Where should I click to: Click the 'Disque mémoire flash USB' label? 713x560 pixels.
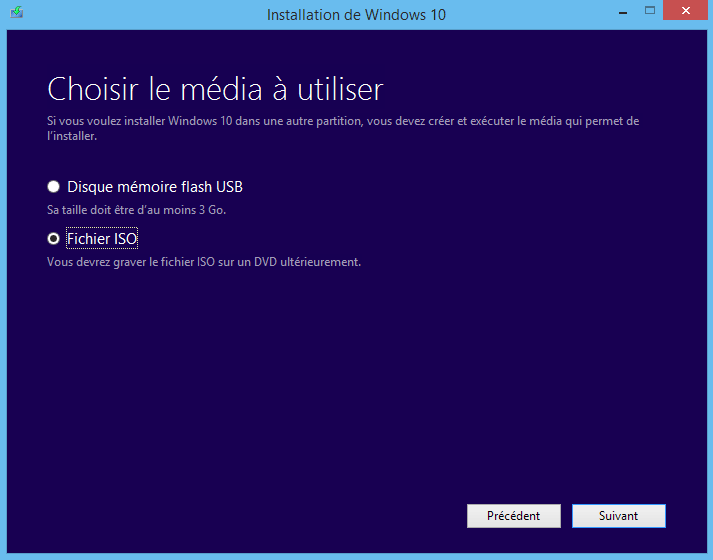pos(155,187)
